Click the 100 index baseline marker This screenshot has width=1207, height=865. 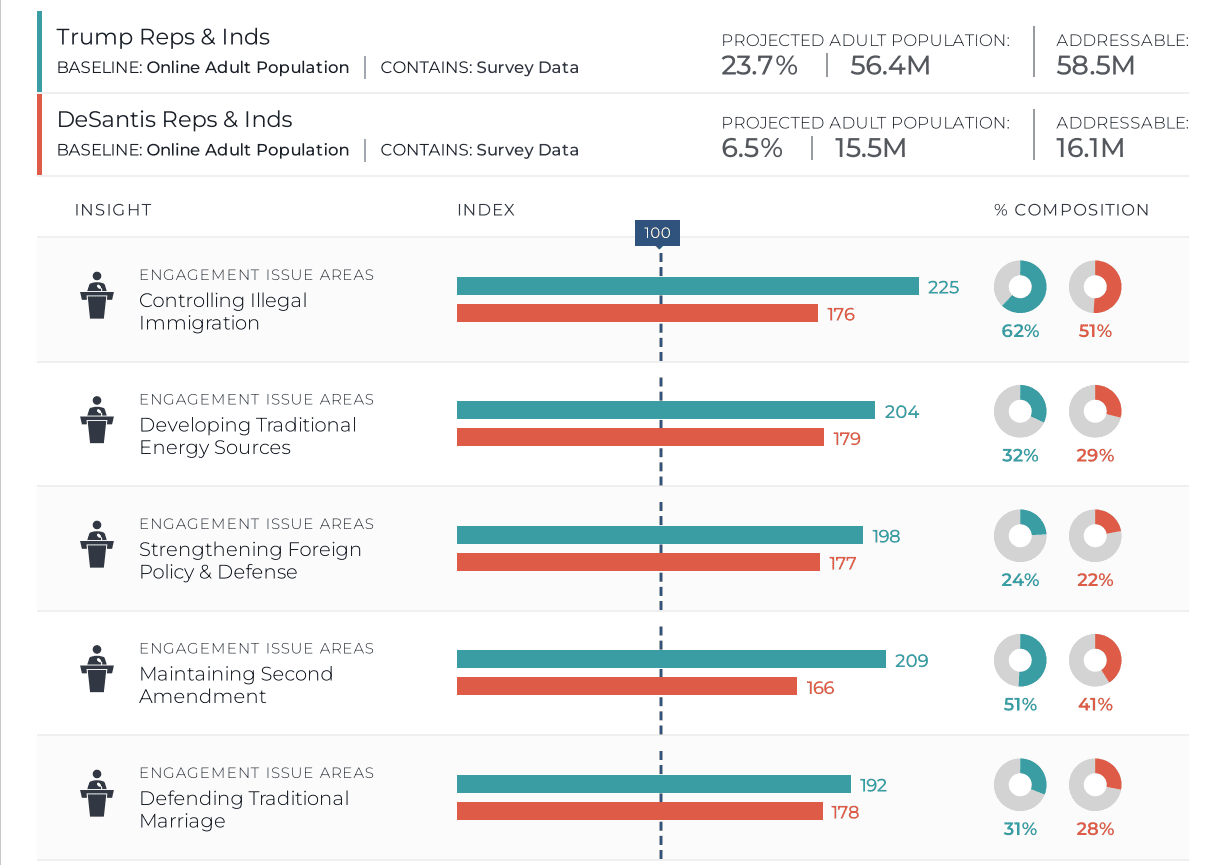pos(658,233)
